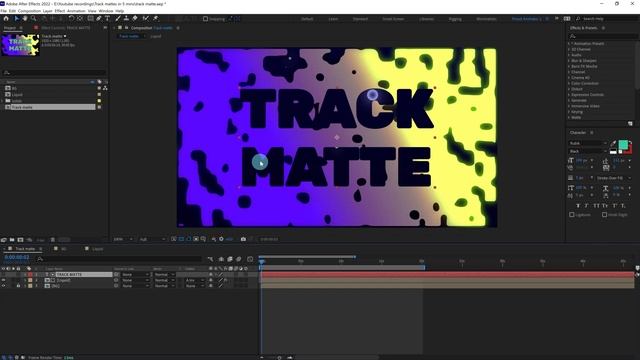Viewport: 640px width, 360px height.
Task: Unlock the BG layer lock toggle
Action: (x=18, y=286)
